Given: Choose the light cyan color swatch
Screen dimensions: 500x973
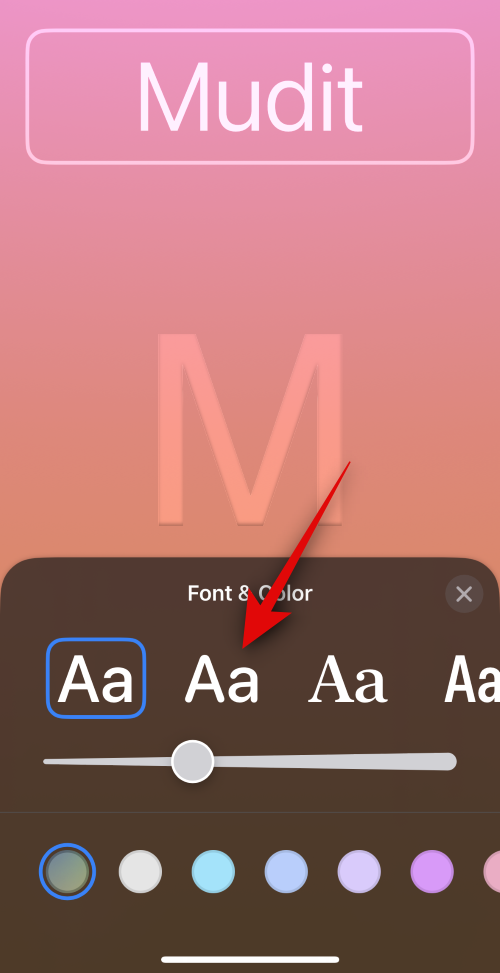Looking at the screenshot, I should [x=213, y=871].
